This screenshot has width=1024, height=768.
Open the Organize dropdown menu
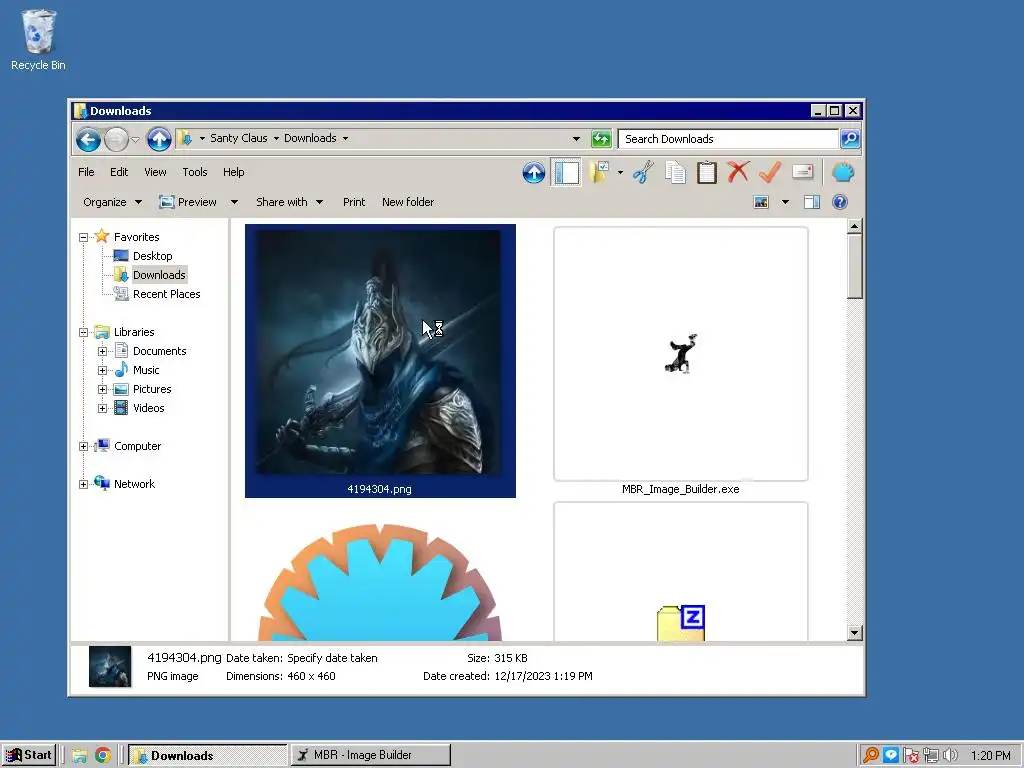pos(112,202)
